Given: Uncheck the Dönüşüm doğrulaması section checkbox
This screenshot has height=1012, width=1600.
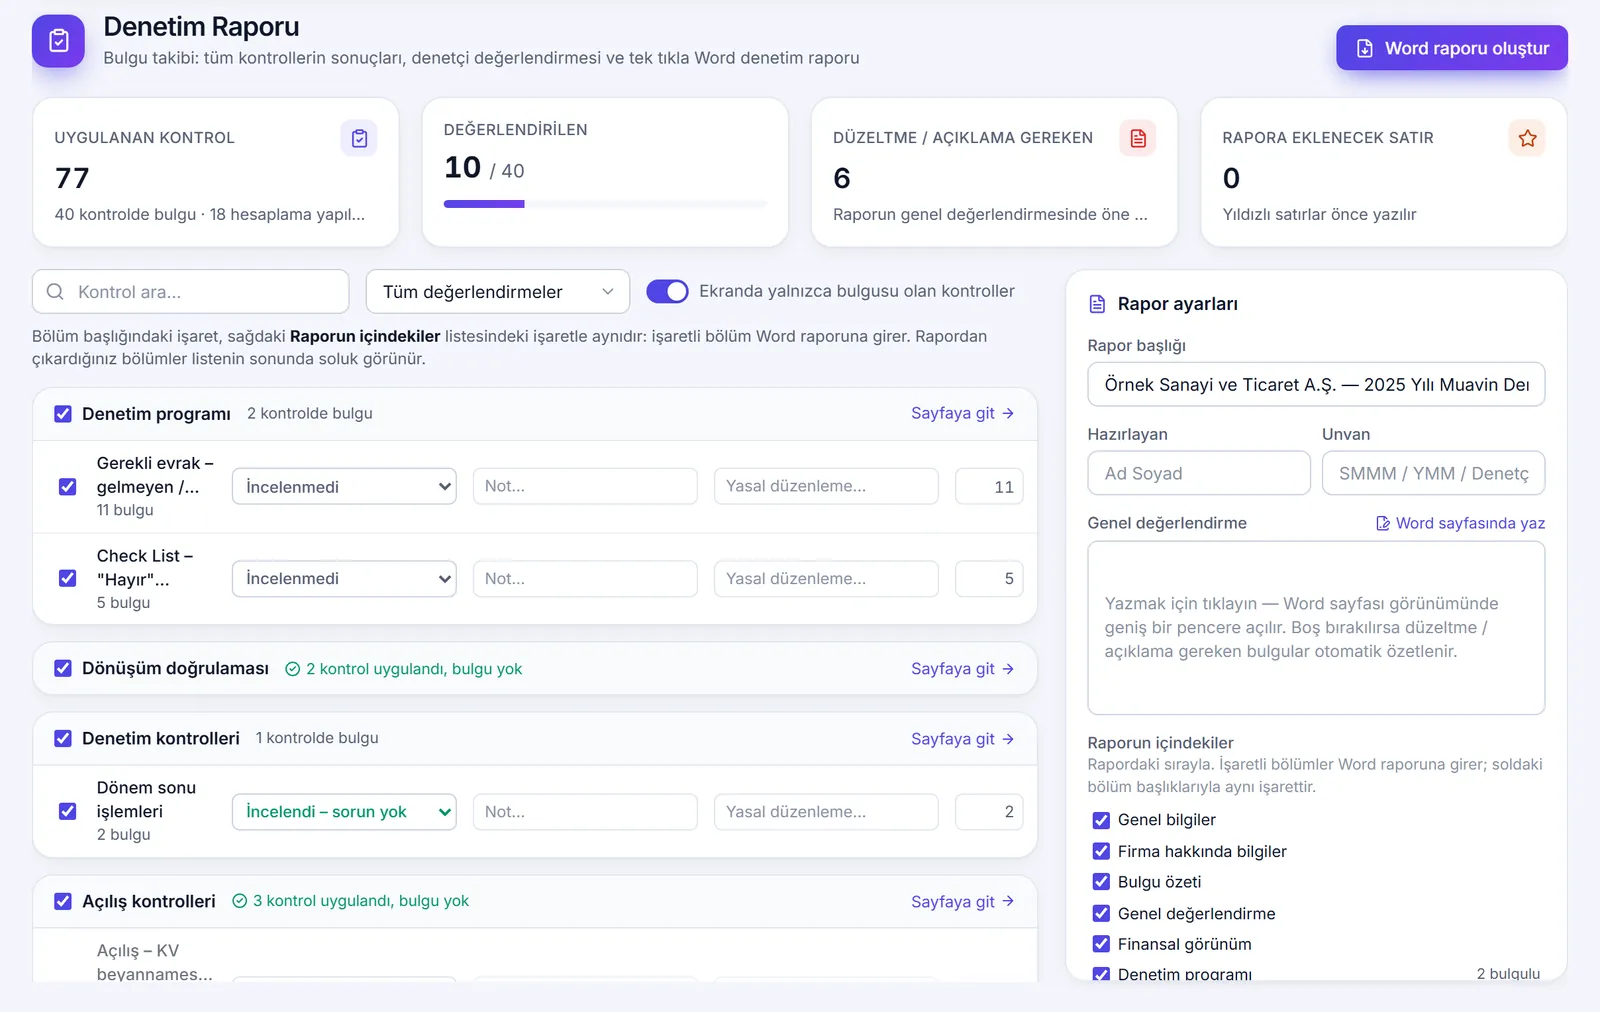Looking at the screenshot, I should 63,668.
